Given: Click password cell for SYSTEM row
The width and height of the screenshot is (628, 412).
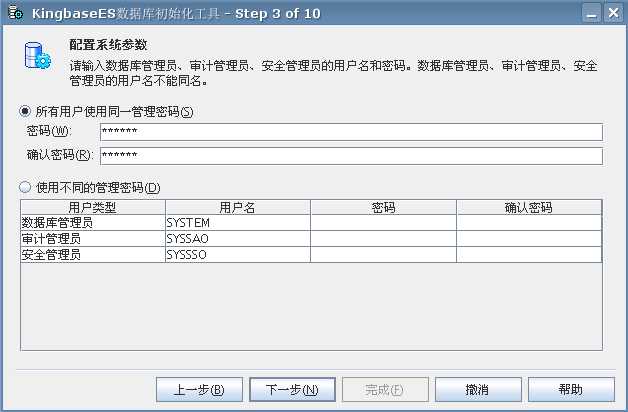Looking at the screenshot, I should coord(383,223).
